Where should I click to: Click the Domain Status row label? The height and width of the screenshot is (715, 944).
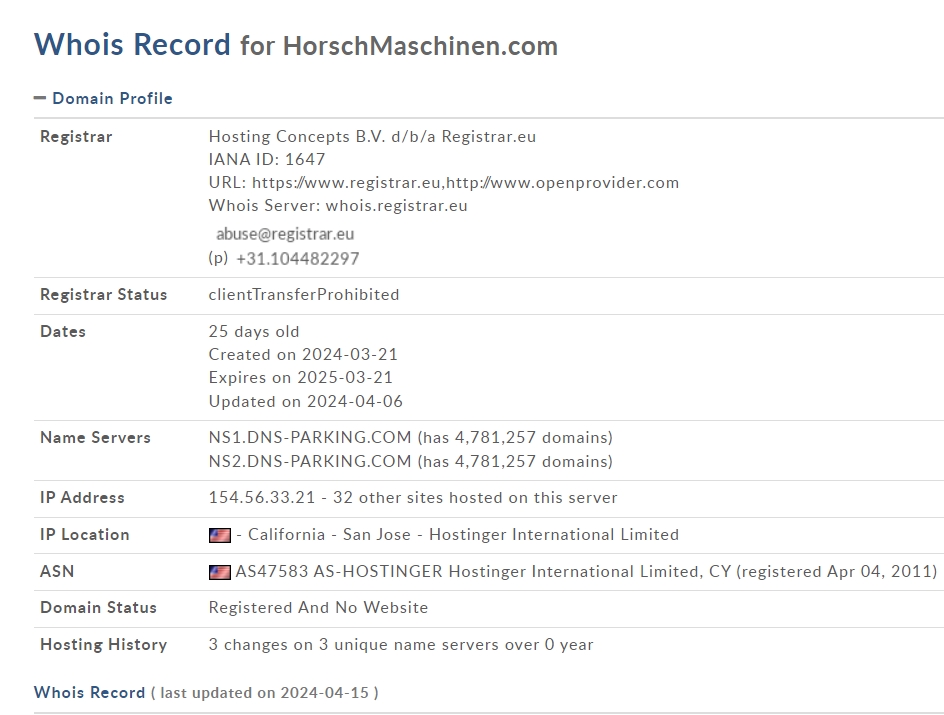[x=99, y=608]
